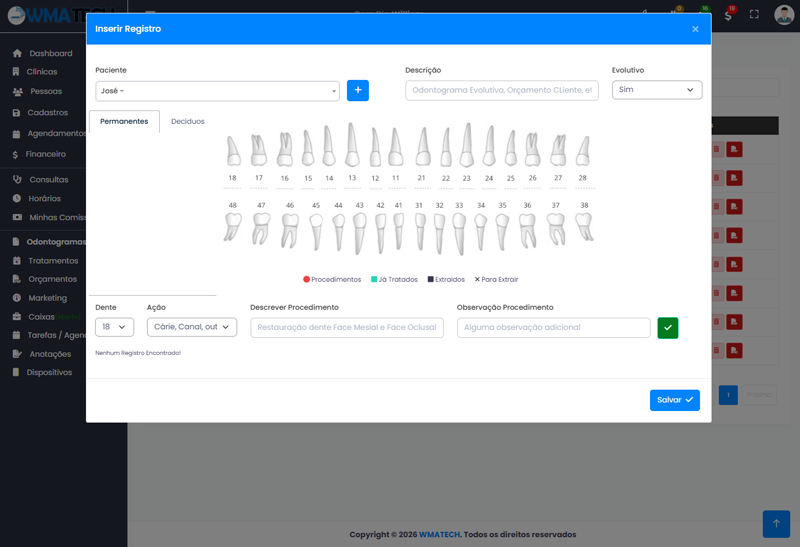Image resolution: width=800 pixels, height=547 pixels.
Task: Switch to the Deciduos tab
Action: (188, 121)
